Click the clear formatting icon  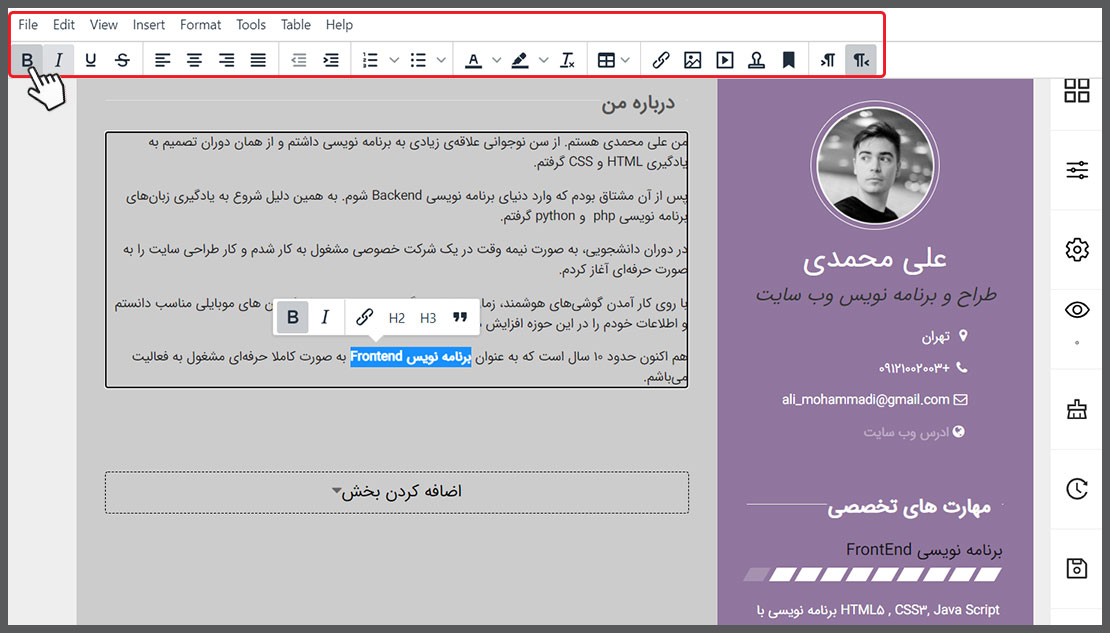568,60
